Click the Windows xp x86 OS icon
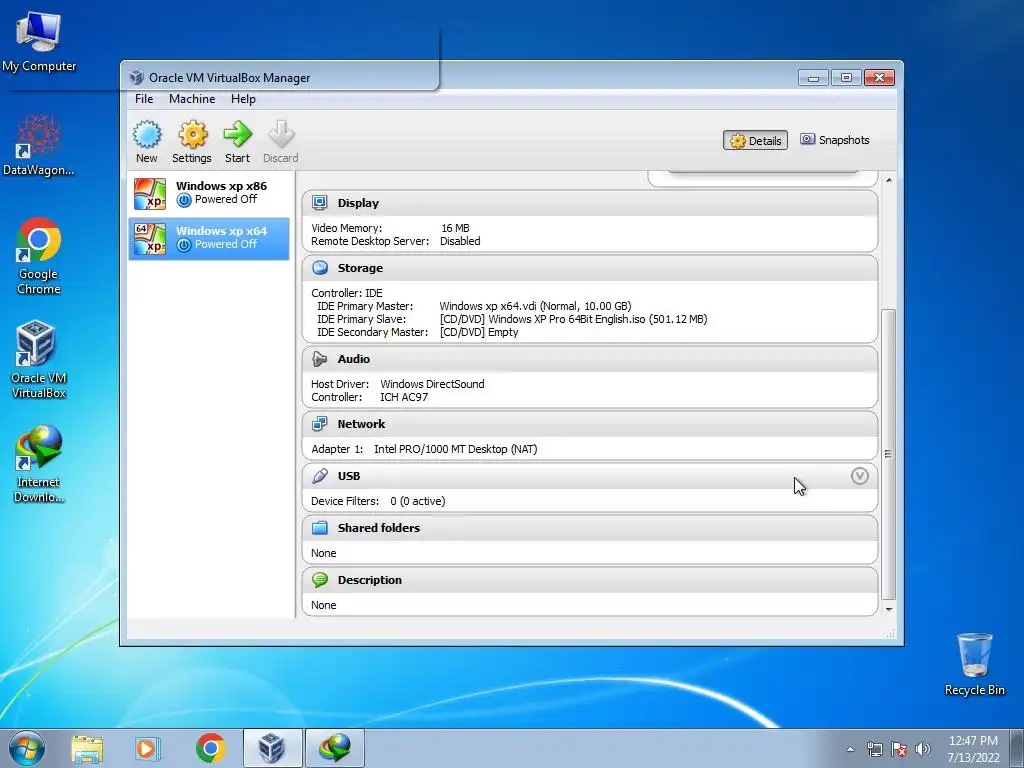Image resolution: width=1024 pixels, height=768 pixels. (x=150, y=194)
